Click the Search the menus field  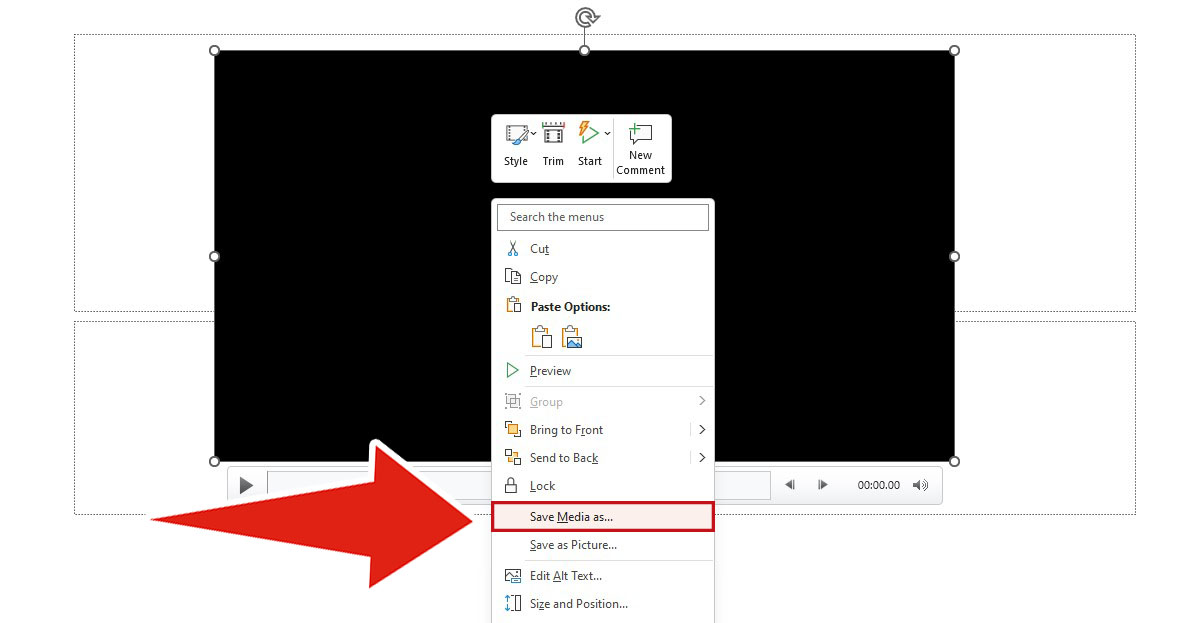pos(602,217)
